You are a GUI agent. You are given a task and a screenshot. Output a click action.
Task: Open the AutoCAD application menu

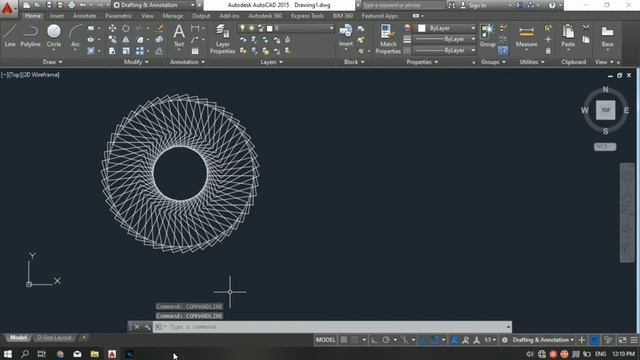(x=8, y=8)
